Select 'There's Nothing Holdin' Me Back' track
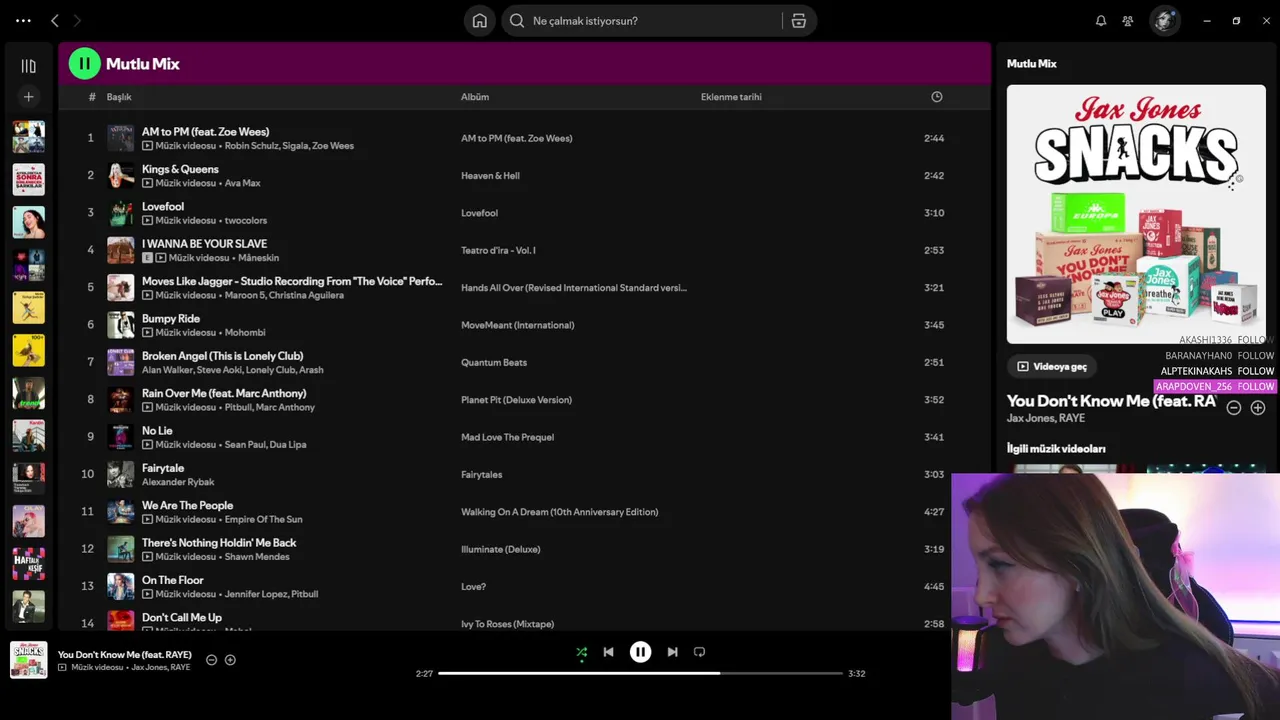The width and height of the screenshot is (1280, 720). click(219, 543)
